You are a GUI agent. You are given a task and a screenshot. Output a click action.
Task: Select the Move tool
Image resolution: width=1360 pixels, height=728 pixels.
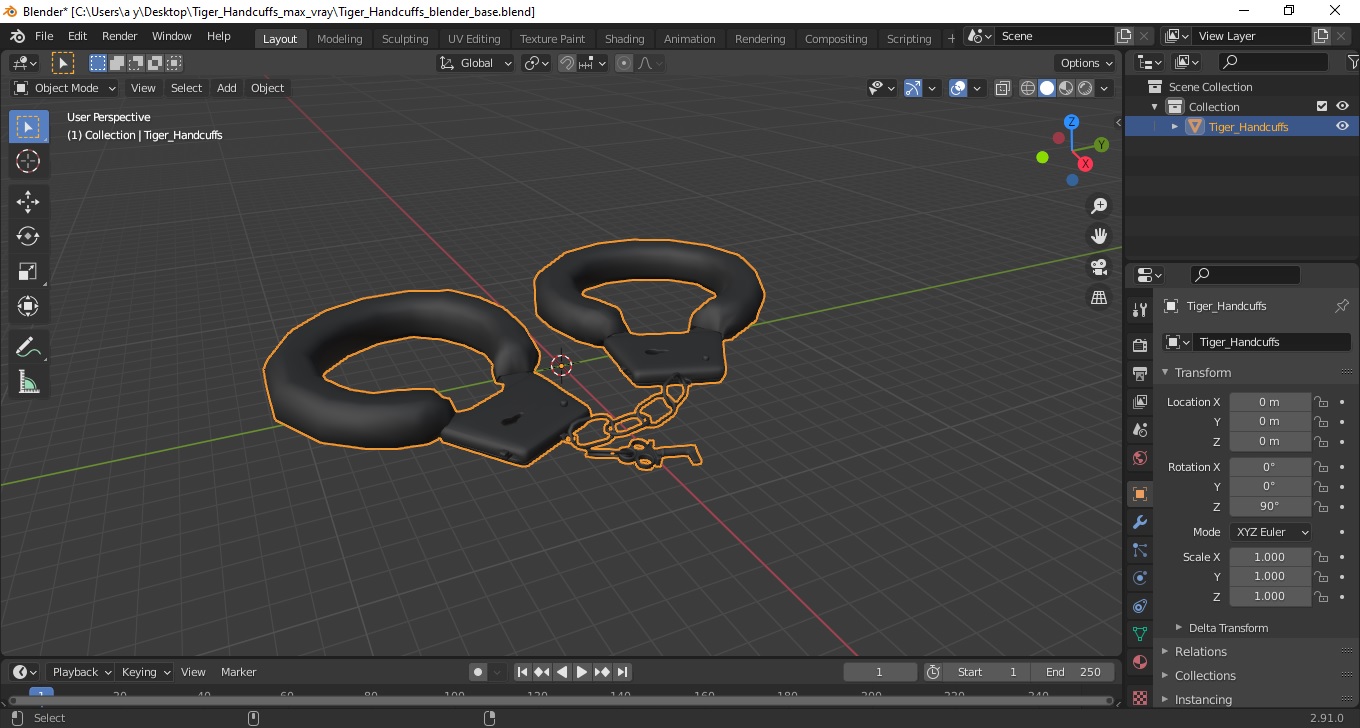28,201
